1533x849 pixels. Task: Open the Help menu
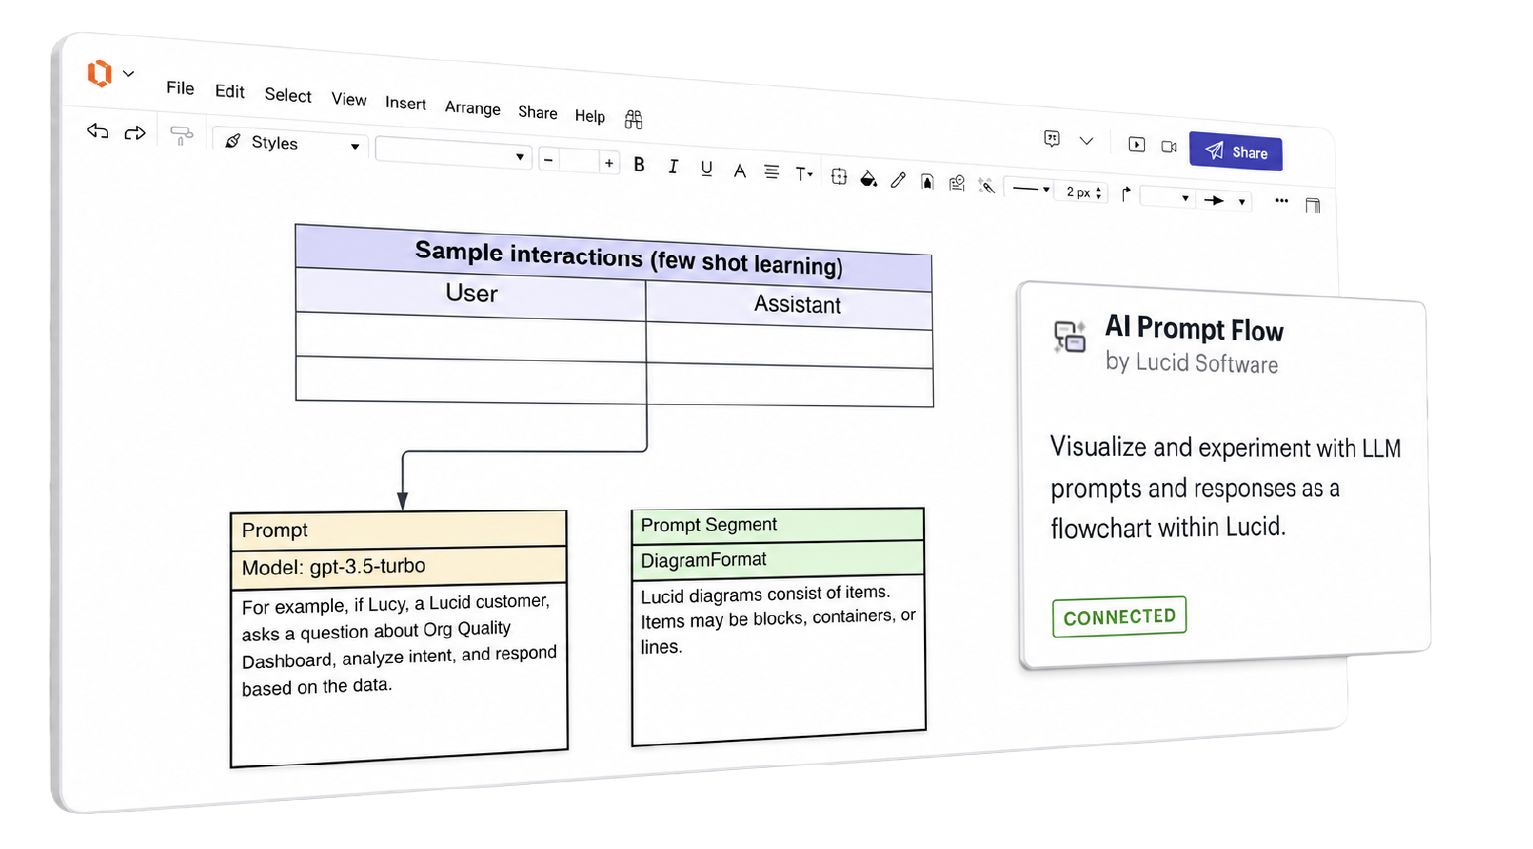pos(590,116)
